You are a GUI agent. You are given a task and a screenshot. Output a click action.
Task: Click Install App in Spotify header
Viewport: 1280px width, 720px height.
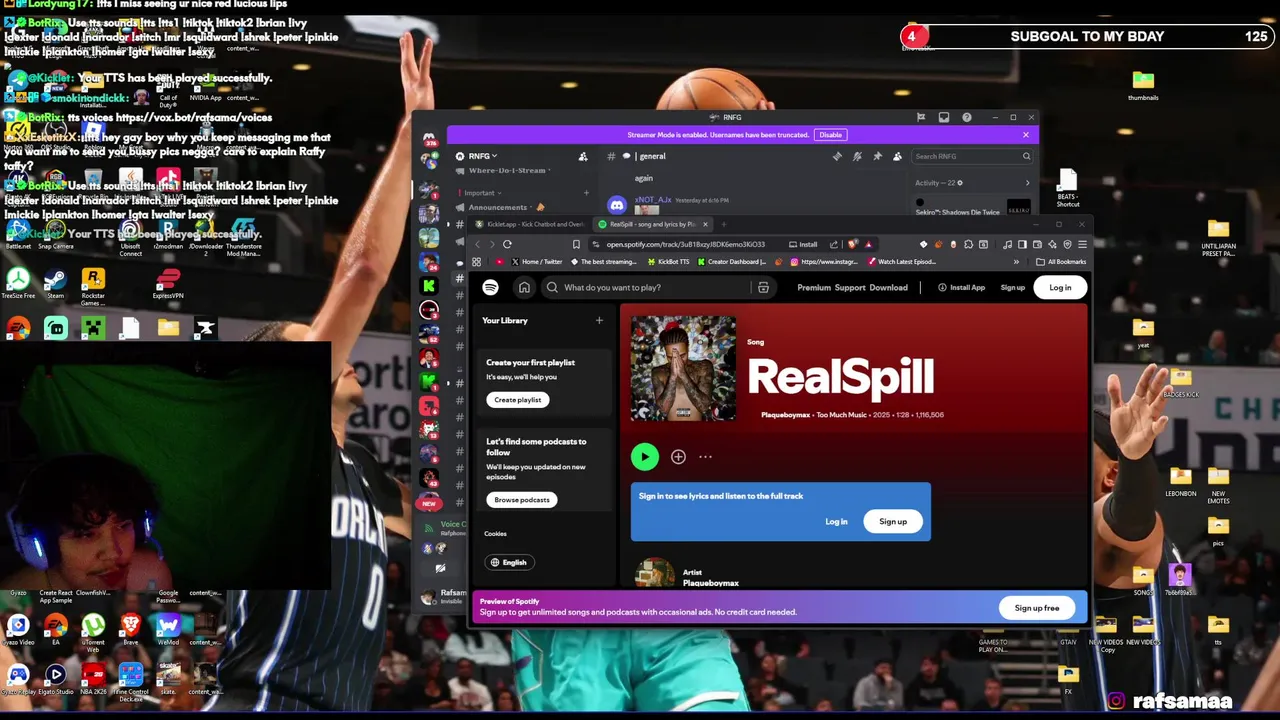pyautogui.click(x=961, y=288)
